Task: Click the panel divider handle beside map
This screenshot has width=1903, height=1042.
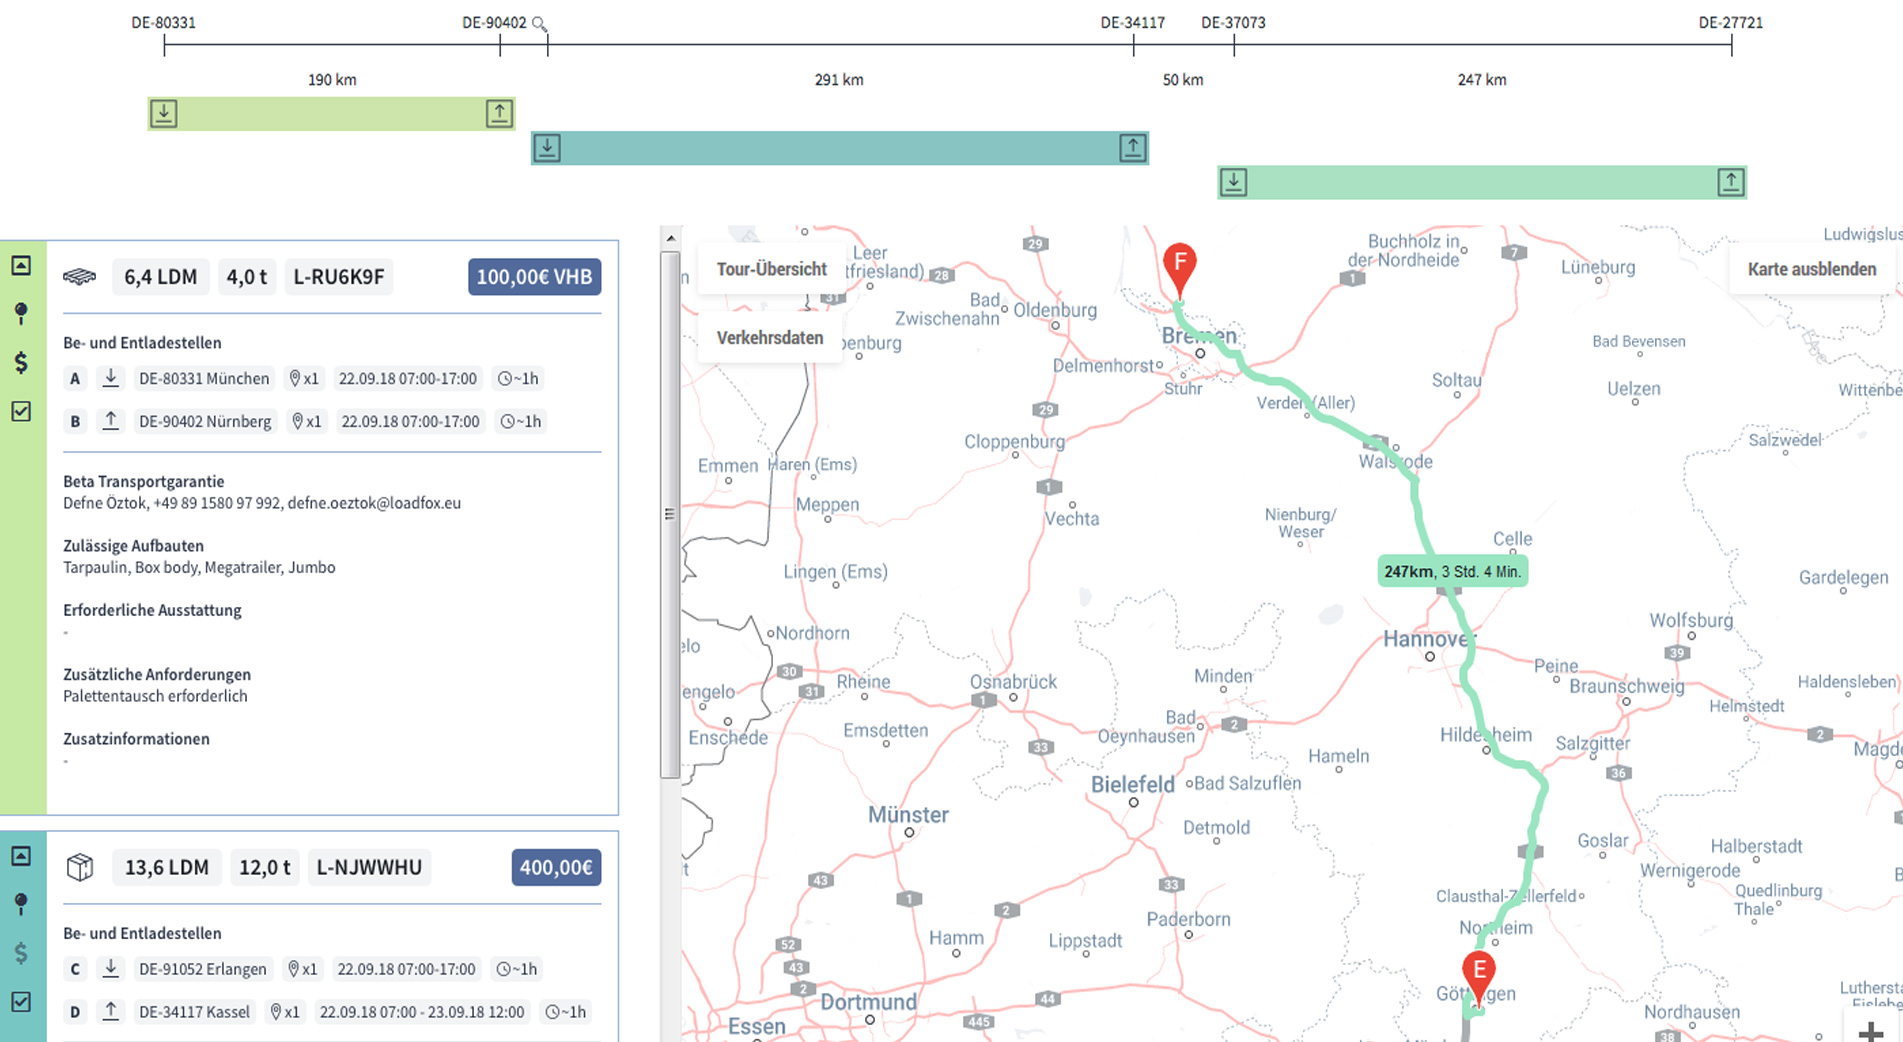Action: [x=669, y=514]
